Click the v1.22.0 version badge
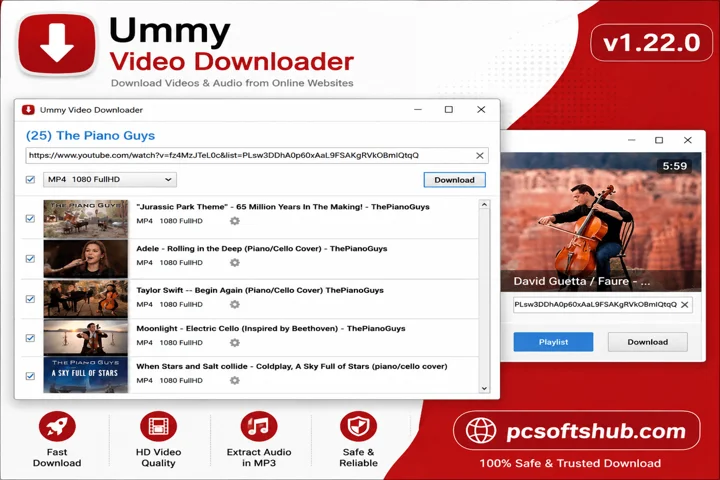 [x=652, y=43]
